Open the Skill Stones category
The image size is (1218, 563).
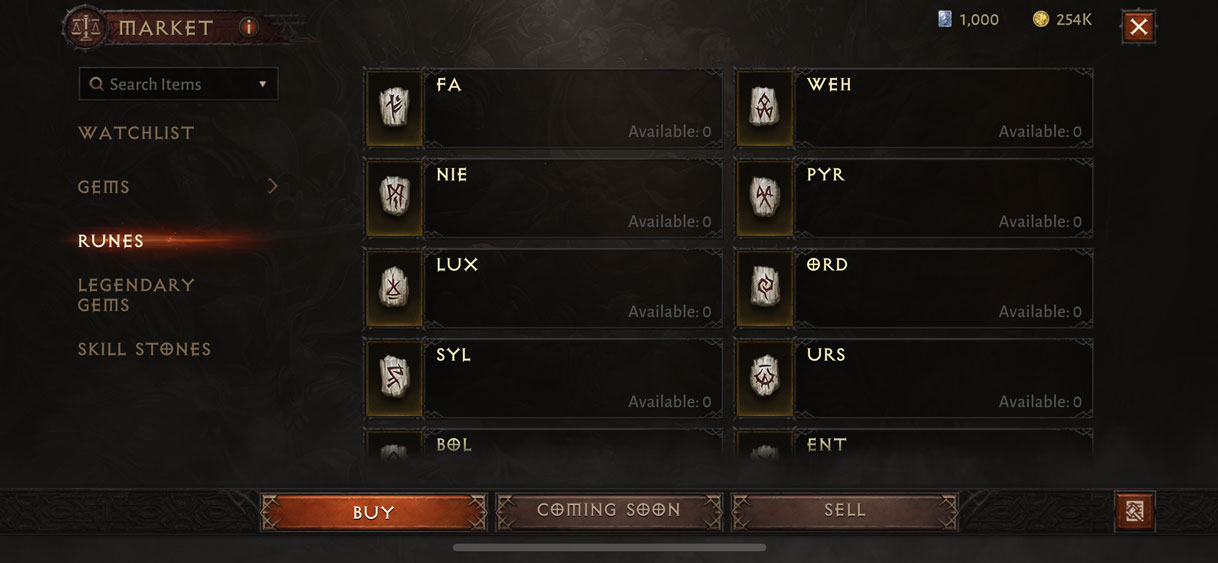coord(145,349)
